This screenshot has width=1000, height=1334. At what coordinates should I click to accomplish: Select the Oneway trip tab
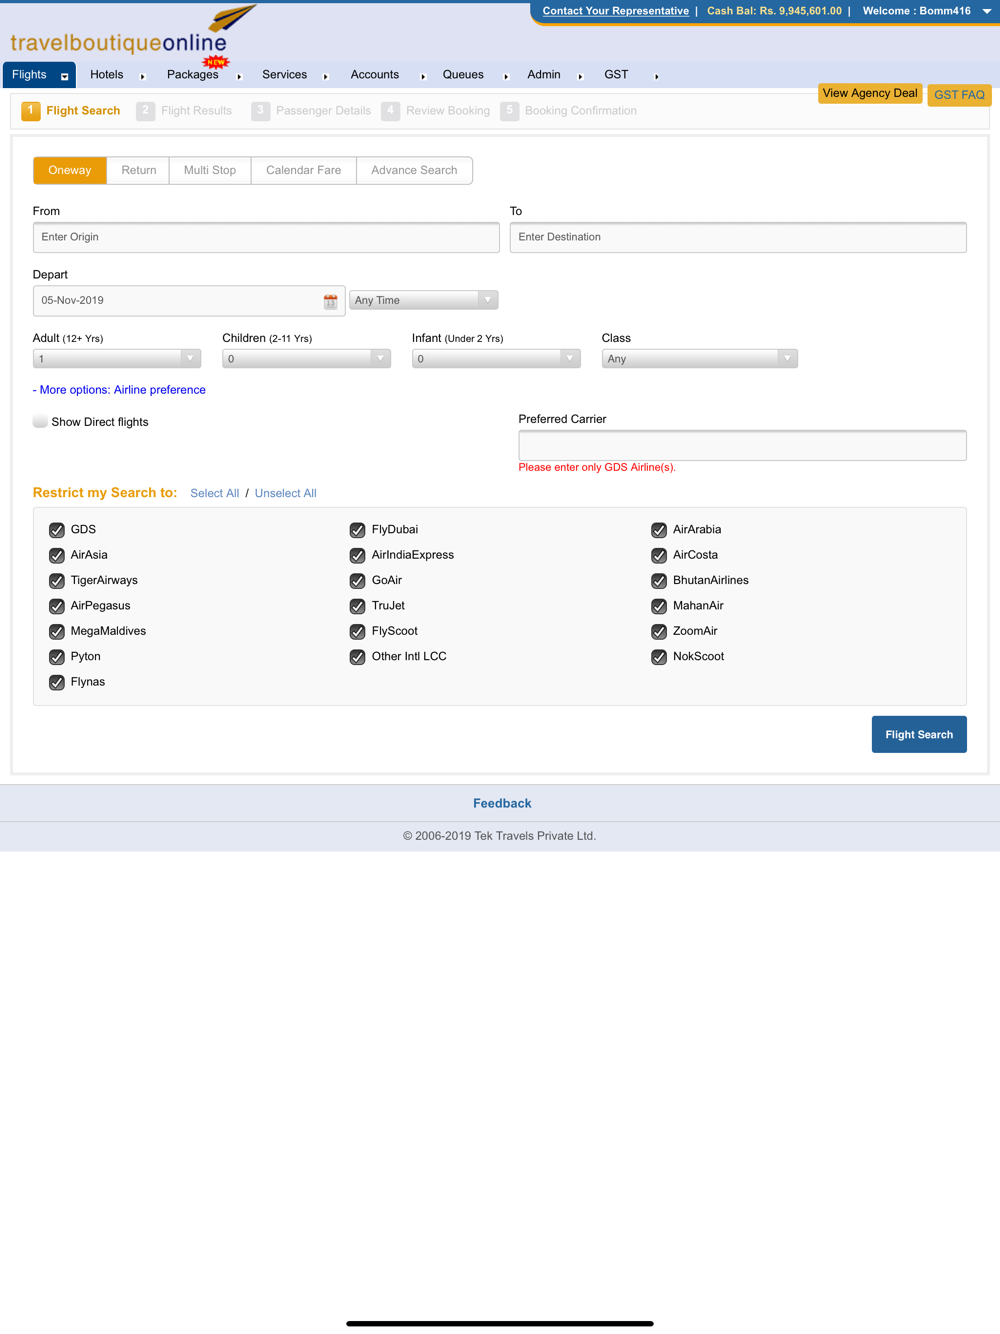point(70,170)
